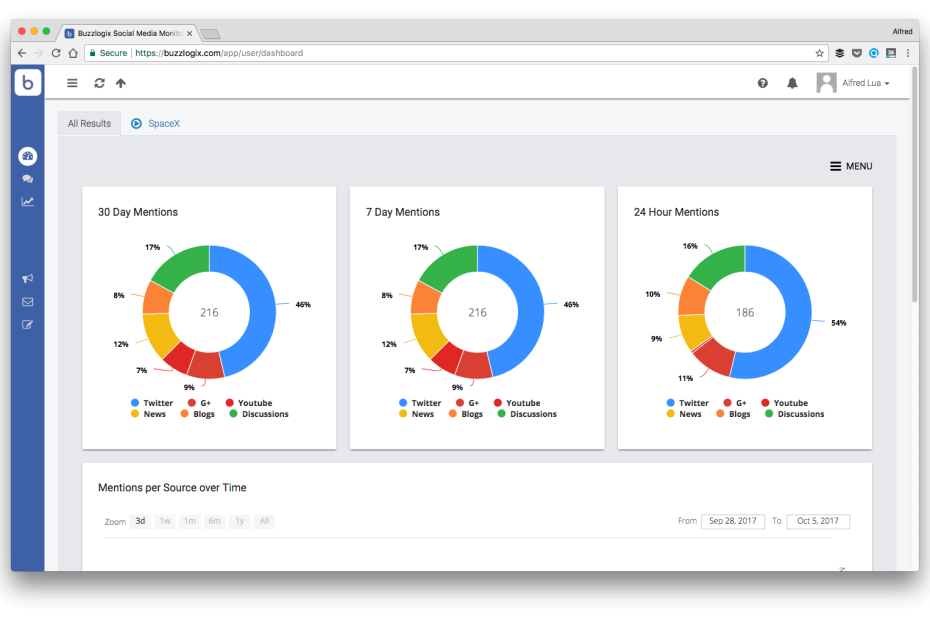
Task: Switch to the SpaceX tab
Action: 164,123
